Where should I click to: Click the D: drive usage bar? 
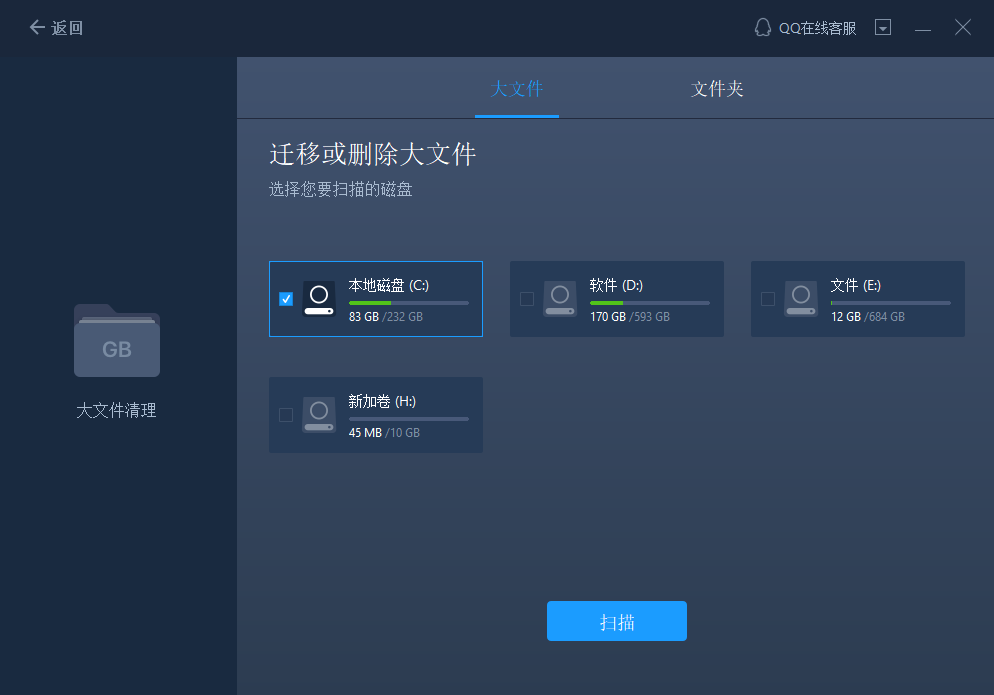(650, 303)
